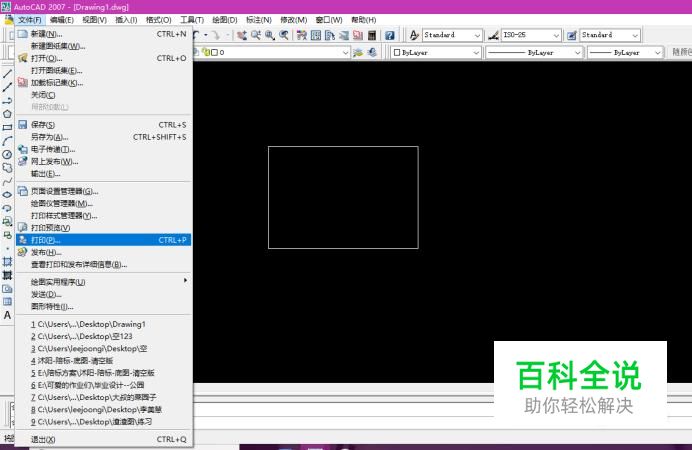Screen dimensions: 692x450
Task: Choose 发布(H)... menu entry
Action: coord(104,252)
